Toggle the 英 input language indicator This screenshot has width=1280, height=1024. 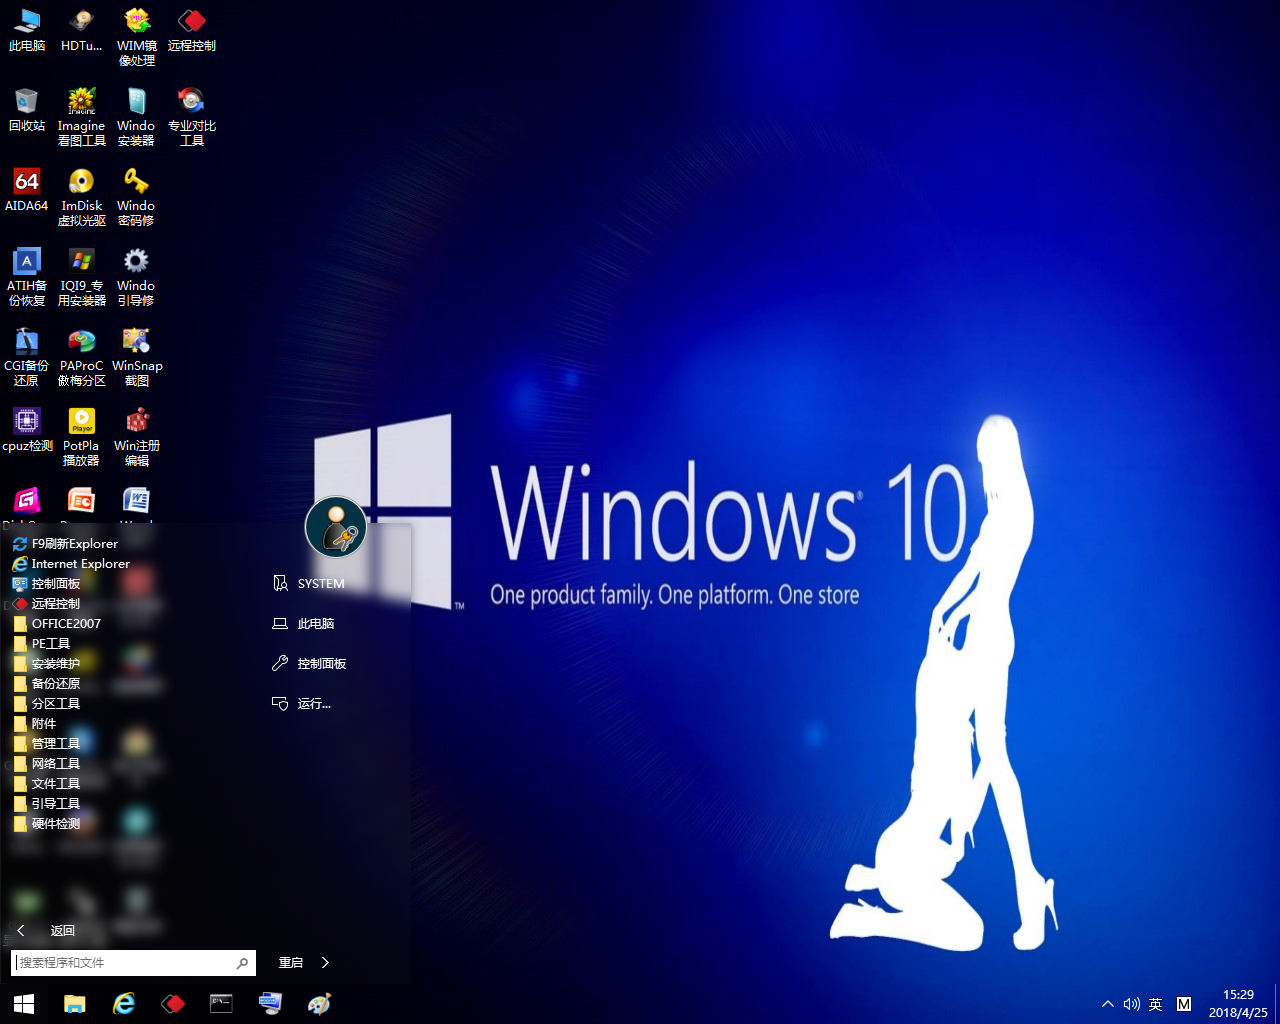(x=1156, y=1004)
